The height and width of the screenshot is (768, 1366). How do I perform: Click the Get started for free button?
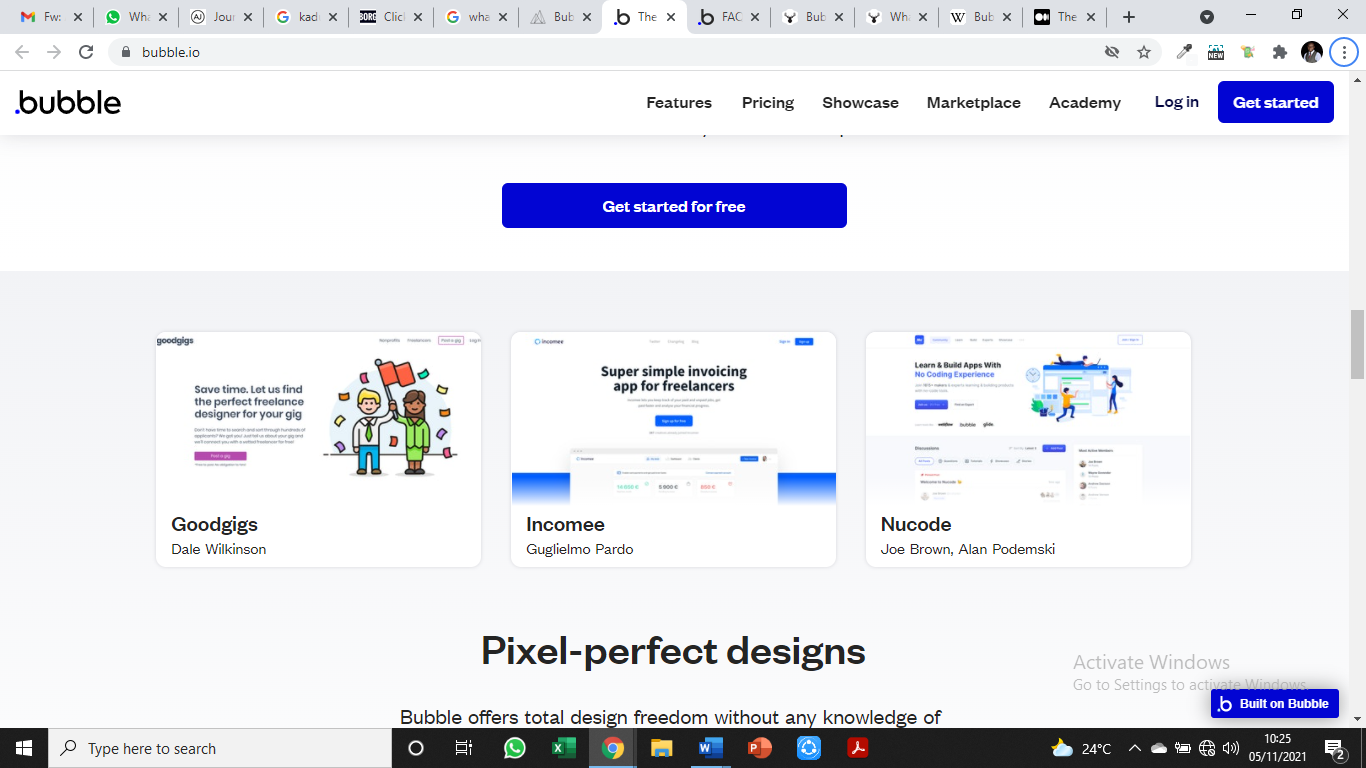[674, 206]
